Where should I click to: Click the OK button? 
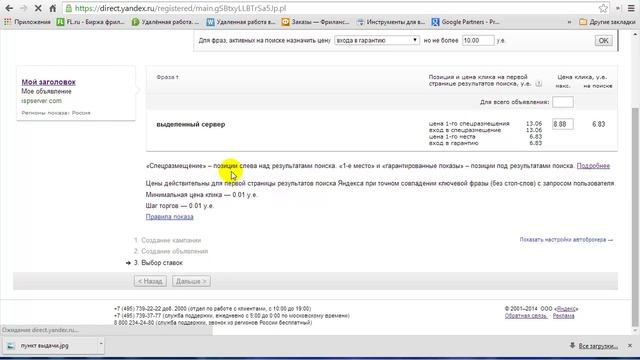[603, 40]
